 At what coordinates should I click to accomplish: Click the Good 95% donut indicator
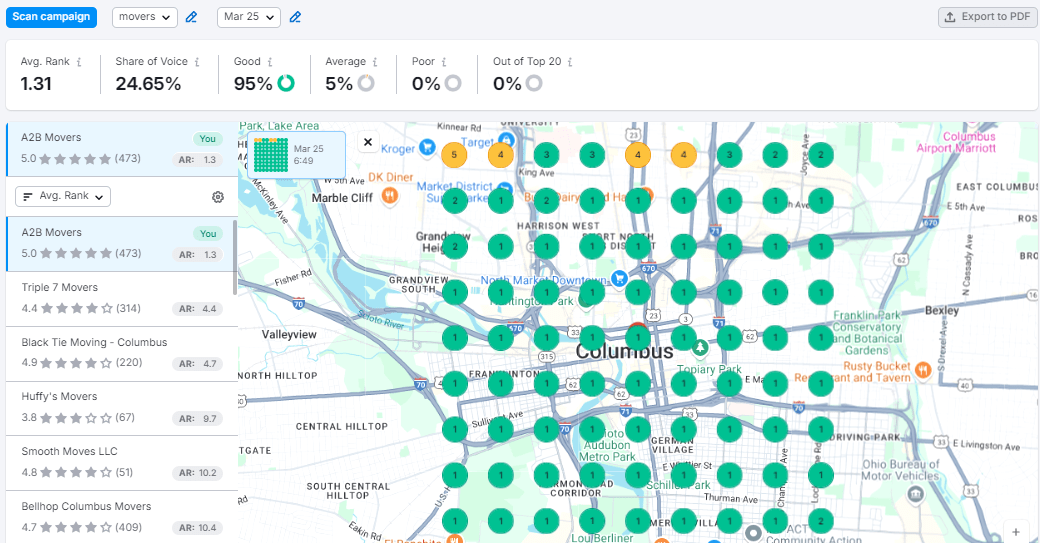(286, 83)
